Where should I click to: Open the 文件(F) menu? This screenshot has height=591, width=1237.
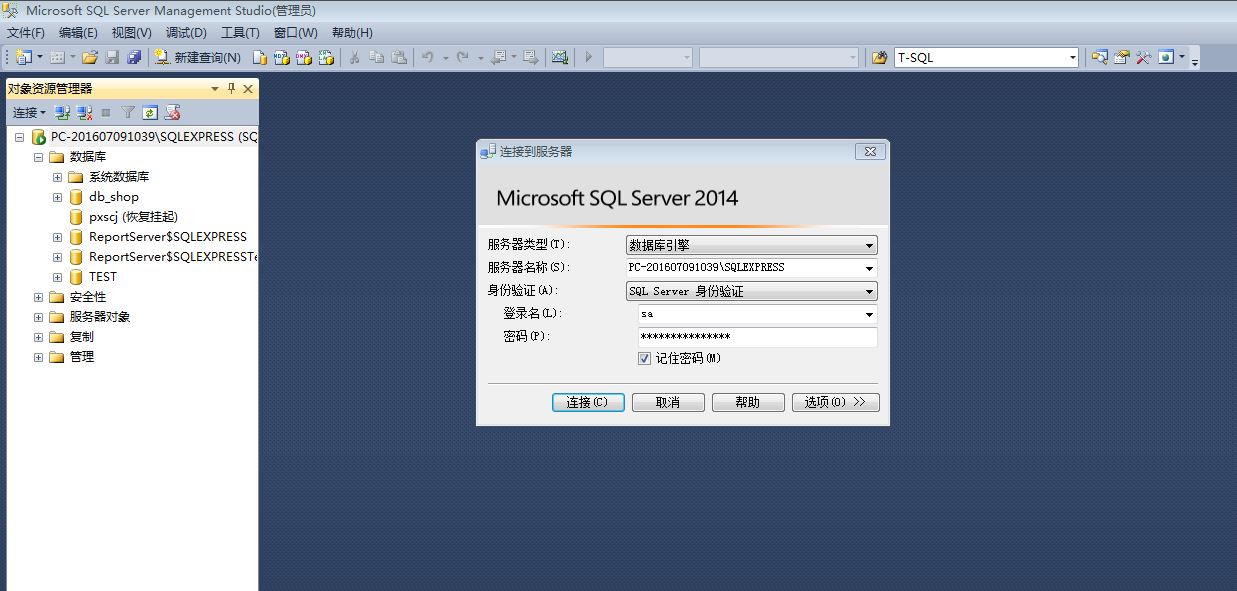pos(26,33)
